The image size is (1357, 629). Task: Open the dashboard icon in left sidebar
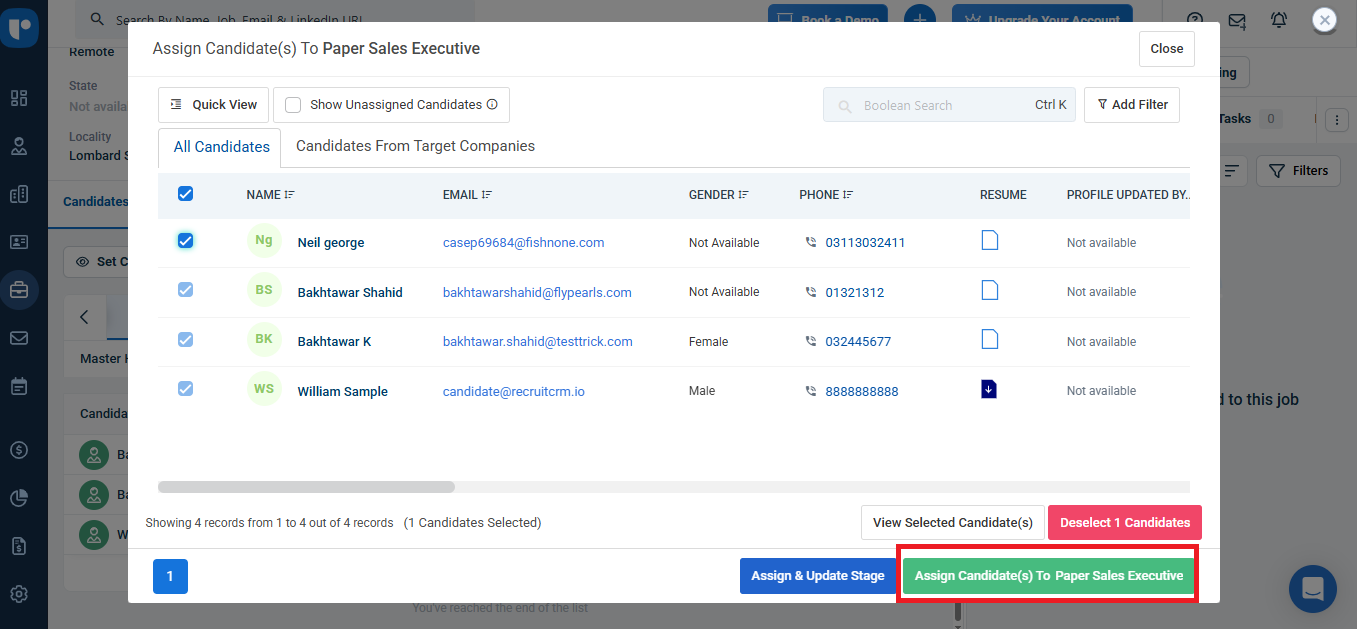click(x=19, y=98)
